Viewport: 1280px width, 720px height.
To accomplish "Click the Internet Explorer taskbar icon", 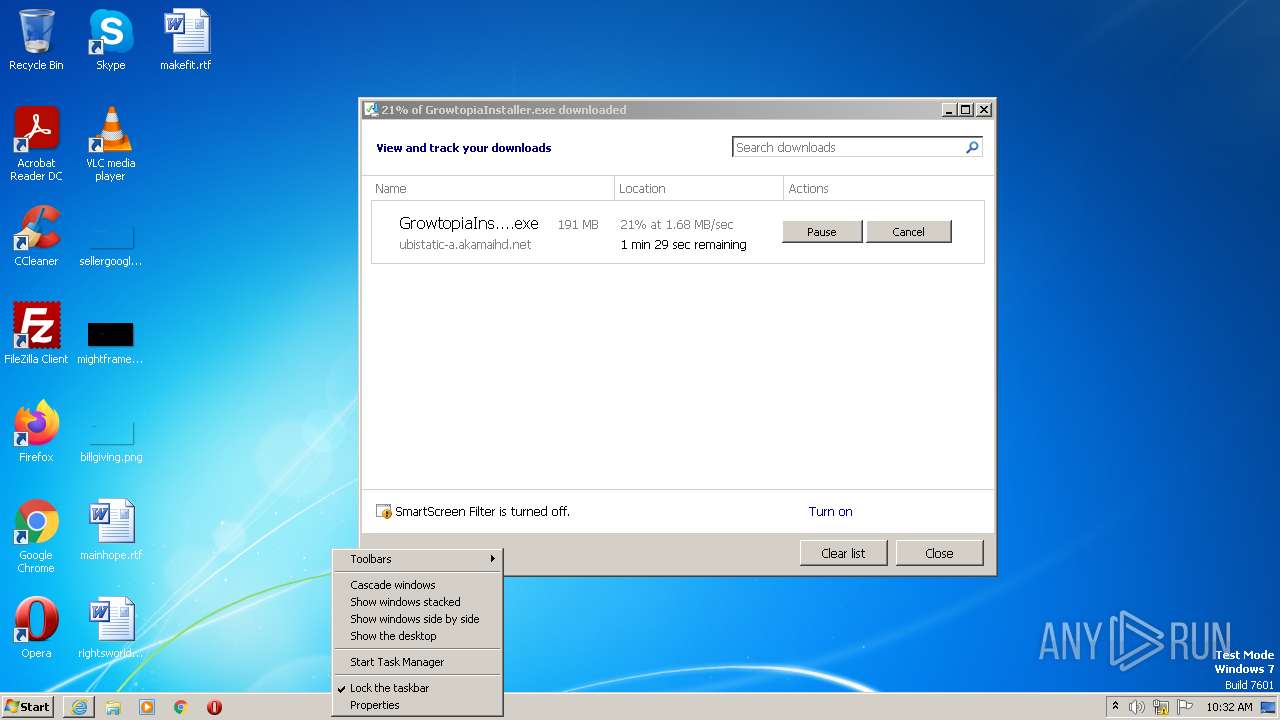I will tap(79, 707).
